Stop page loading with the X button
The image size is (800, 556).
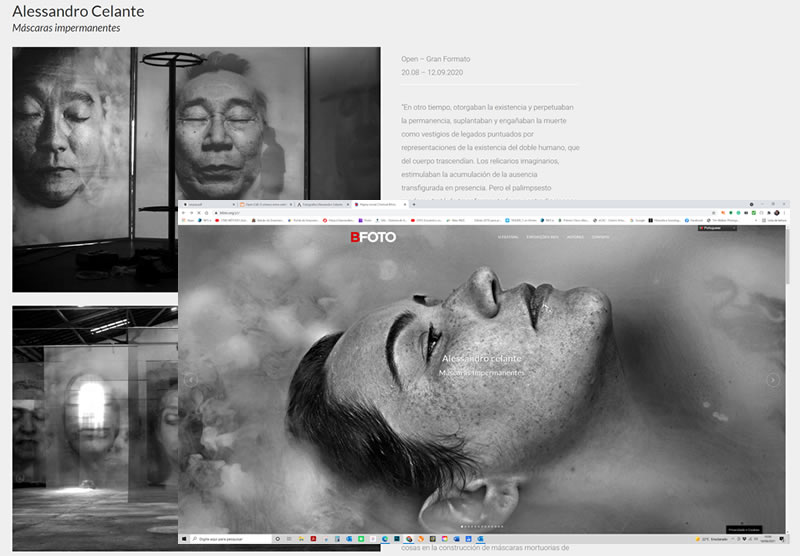199,213
